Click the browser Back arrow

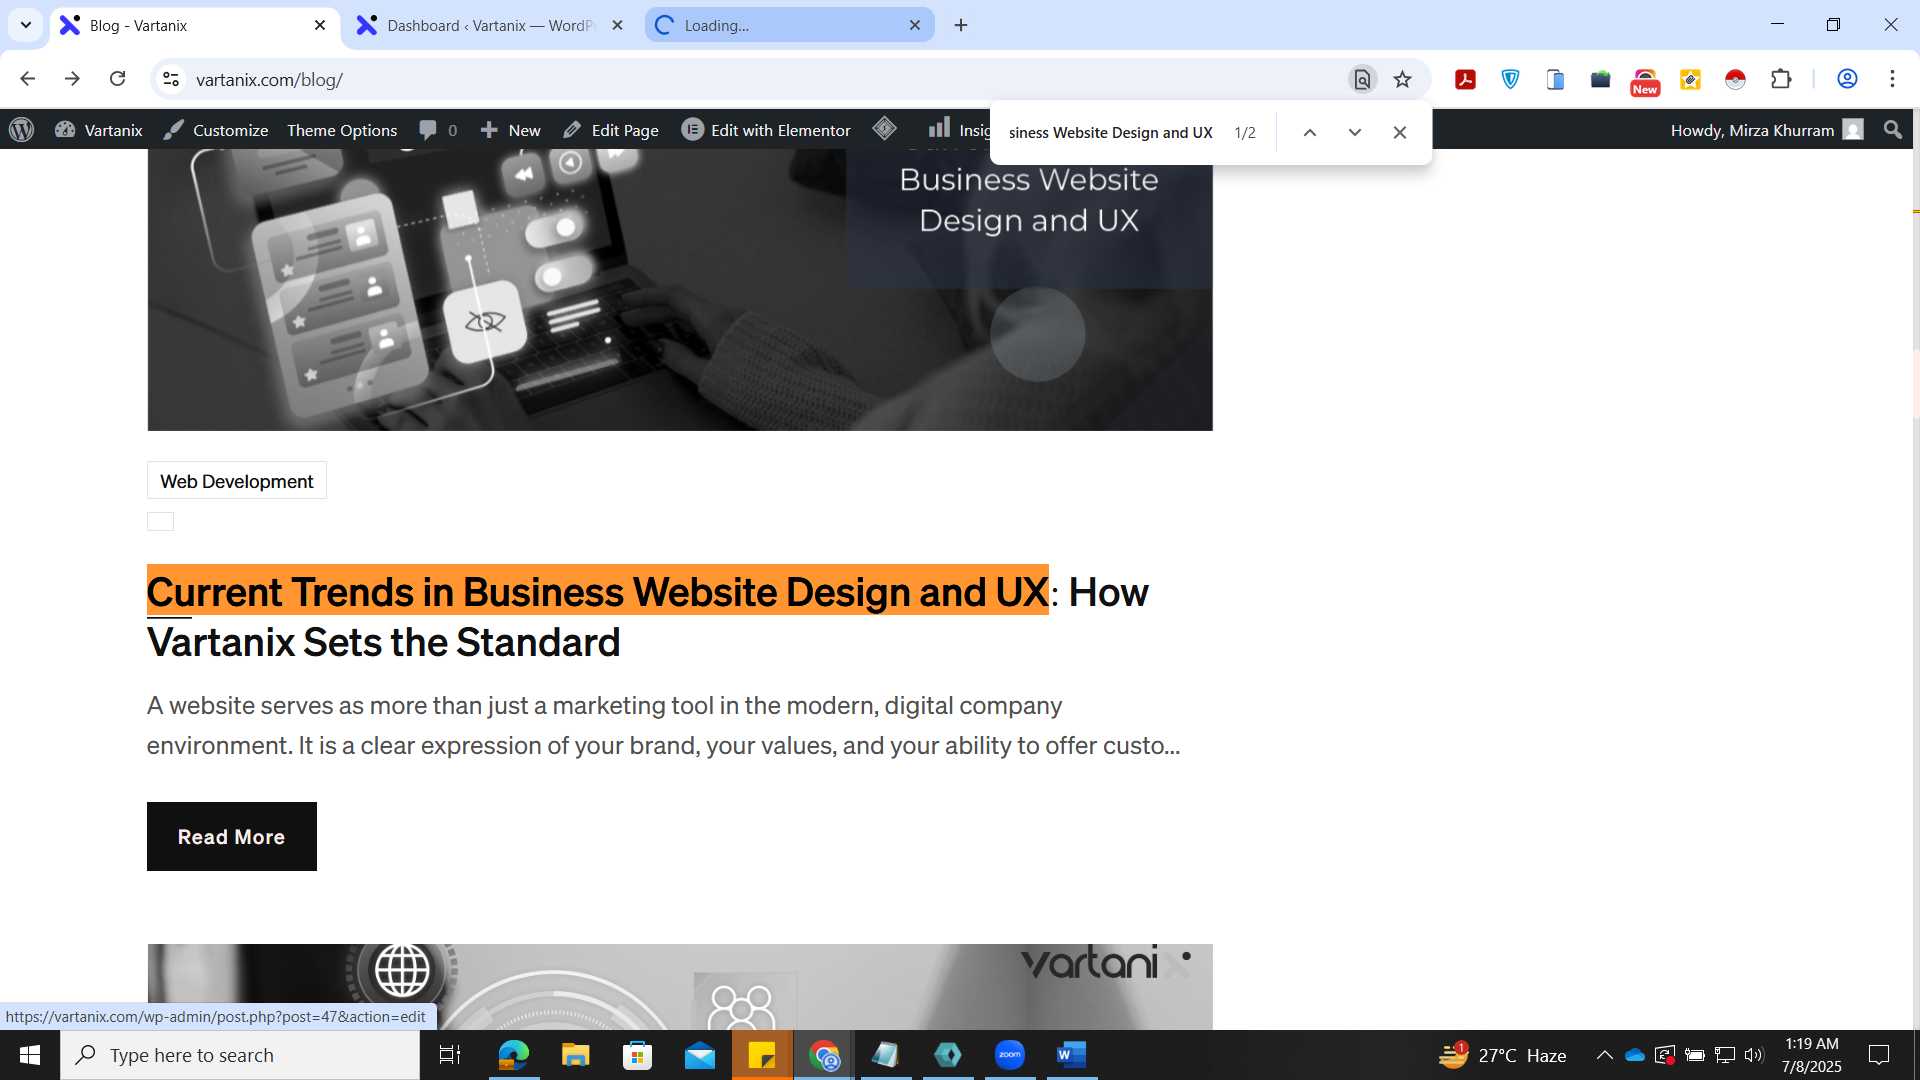27,79
